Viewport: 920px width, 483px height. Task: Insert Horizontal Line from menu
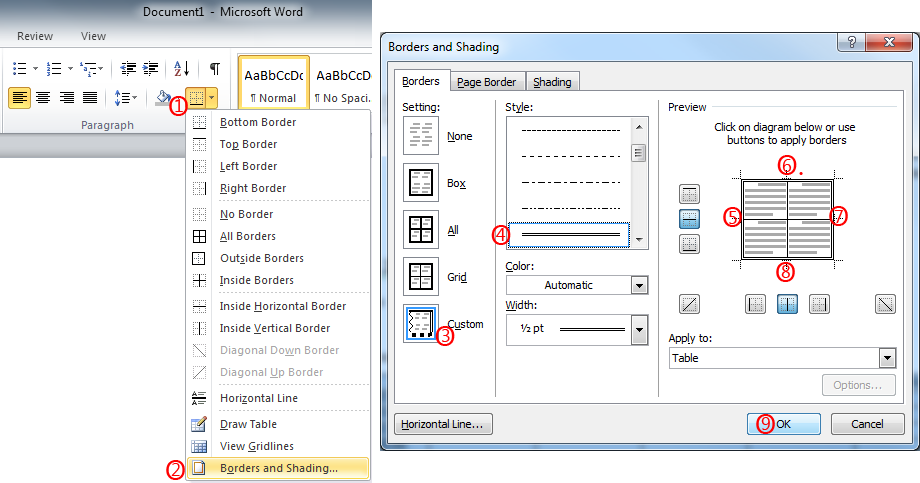pos(279,398)
